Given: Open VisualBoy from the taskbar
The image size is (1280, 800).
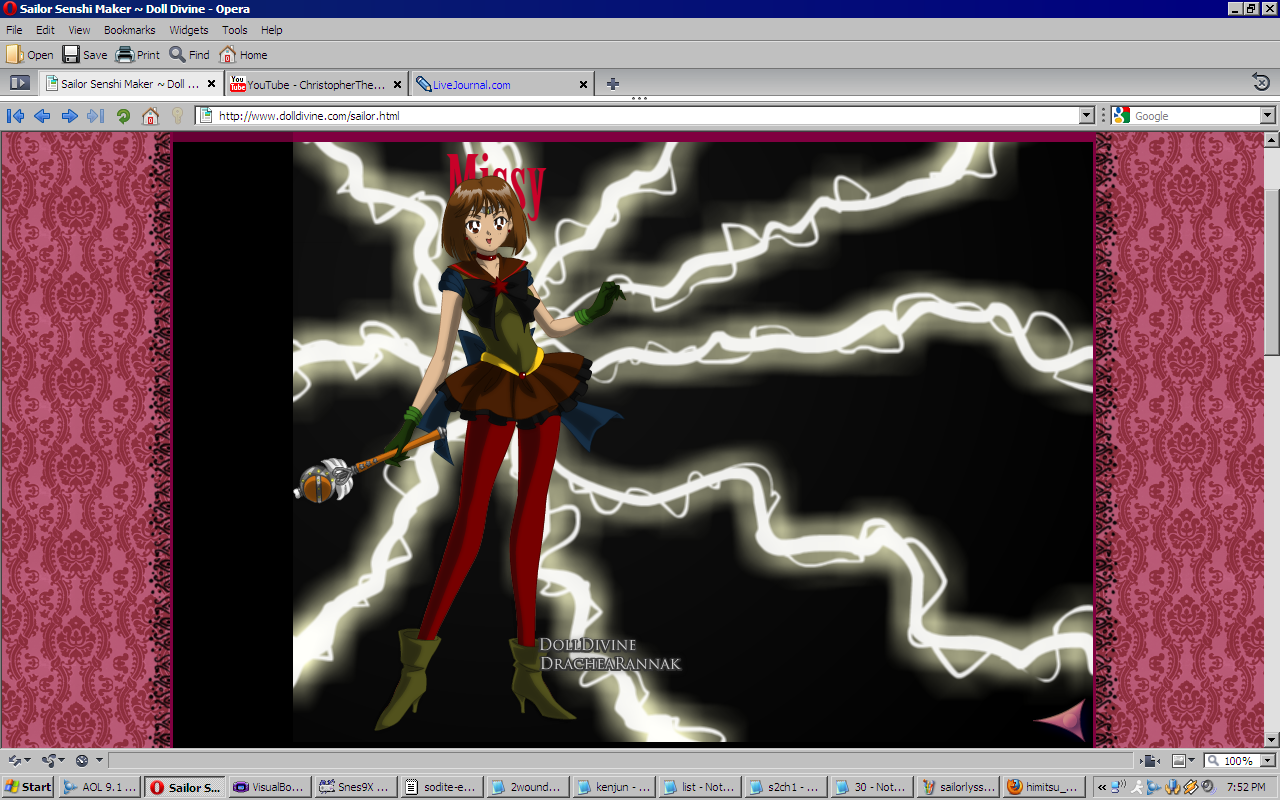Looking at the screenshot, I should tap(269, 787).
